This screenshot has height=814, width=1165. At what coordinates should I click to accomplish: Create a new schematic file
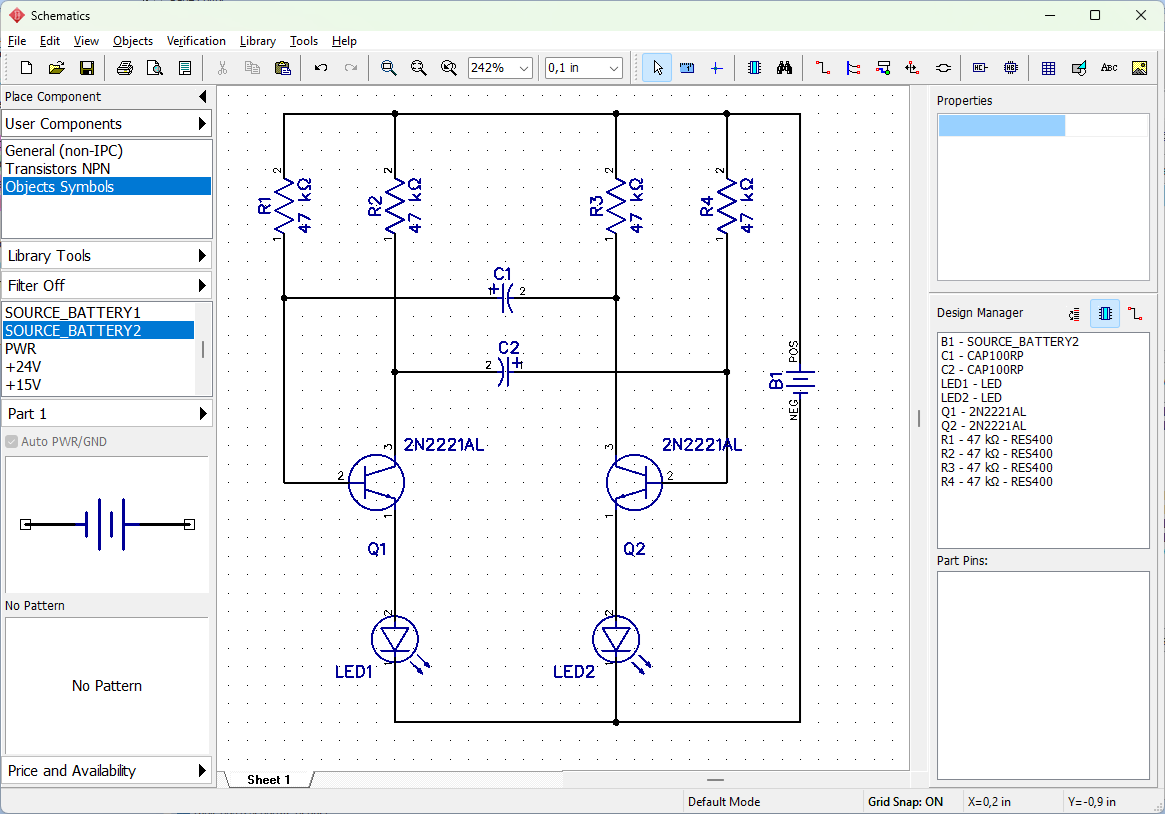coord(26,68)
